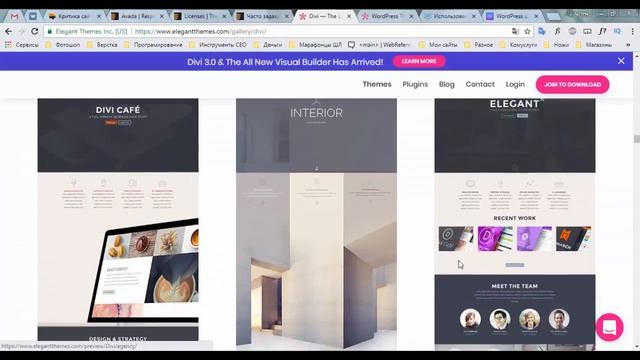Open the Contact page

tap(480, 84)
